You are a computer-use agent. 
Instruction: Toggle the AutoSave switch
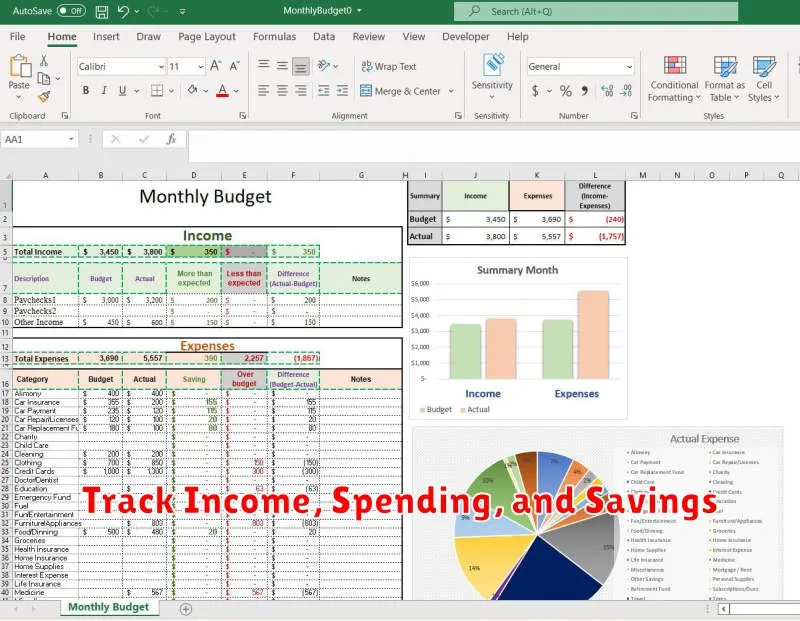(70, 11)
